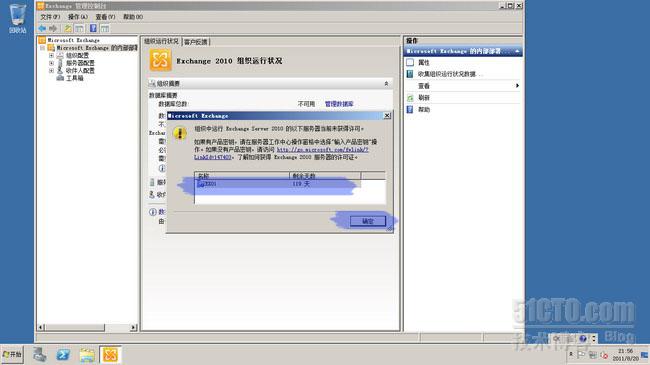Image resolution: width=650 pixels, height=365 pixels.
Task: Open Windows Explorer from the taskbar
Action: (x=87, y=355)
